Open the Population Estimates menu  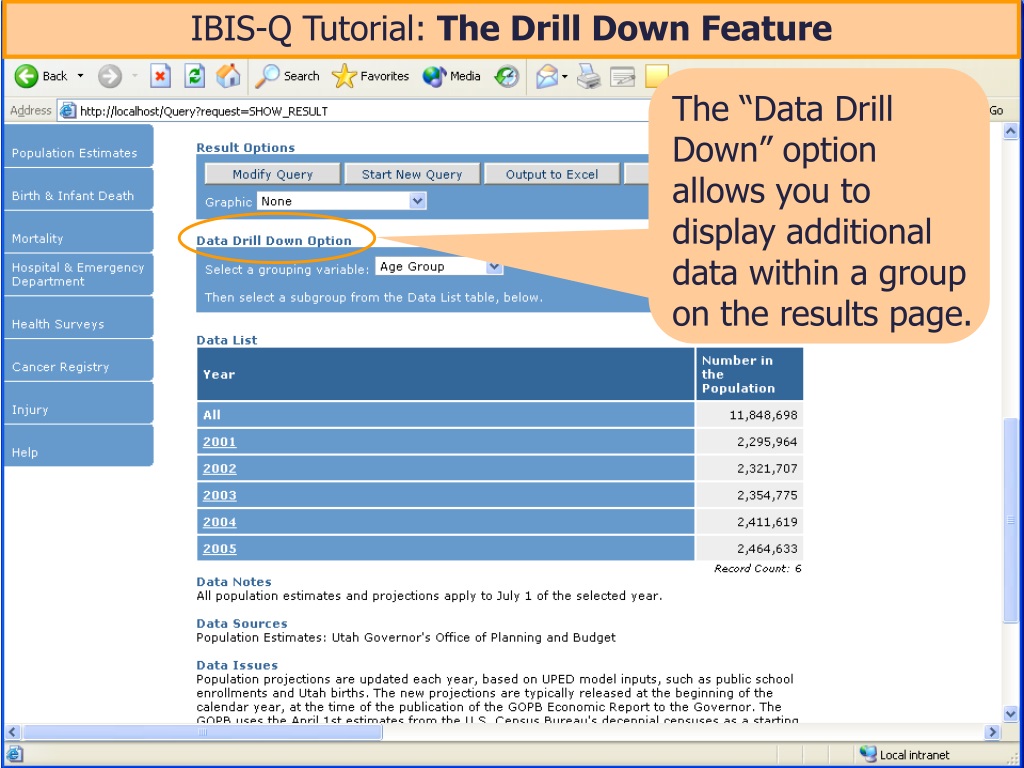coord(78,146)
